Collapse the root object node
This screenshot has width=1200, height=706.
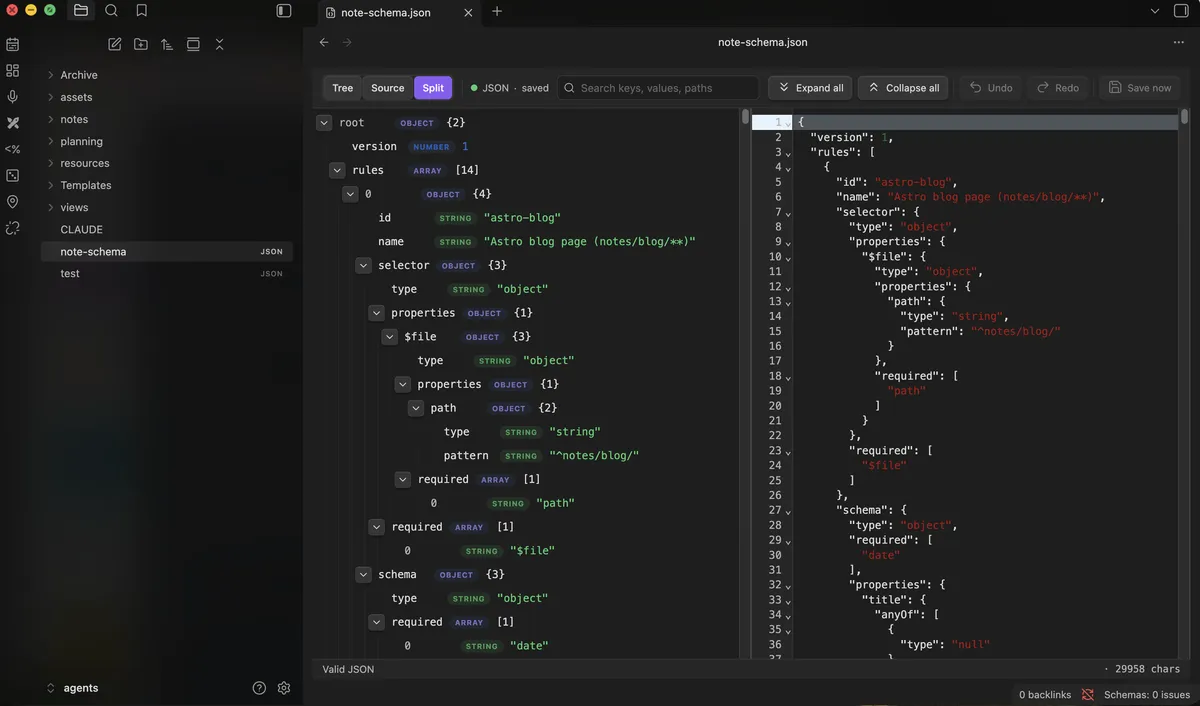point(324,123)
